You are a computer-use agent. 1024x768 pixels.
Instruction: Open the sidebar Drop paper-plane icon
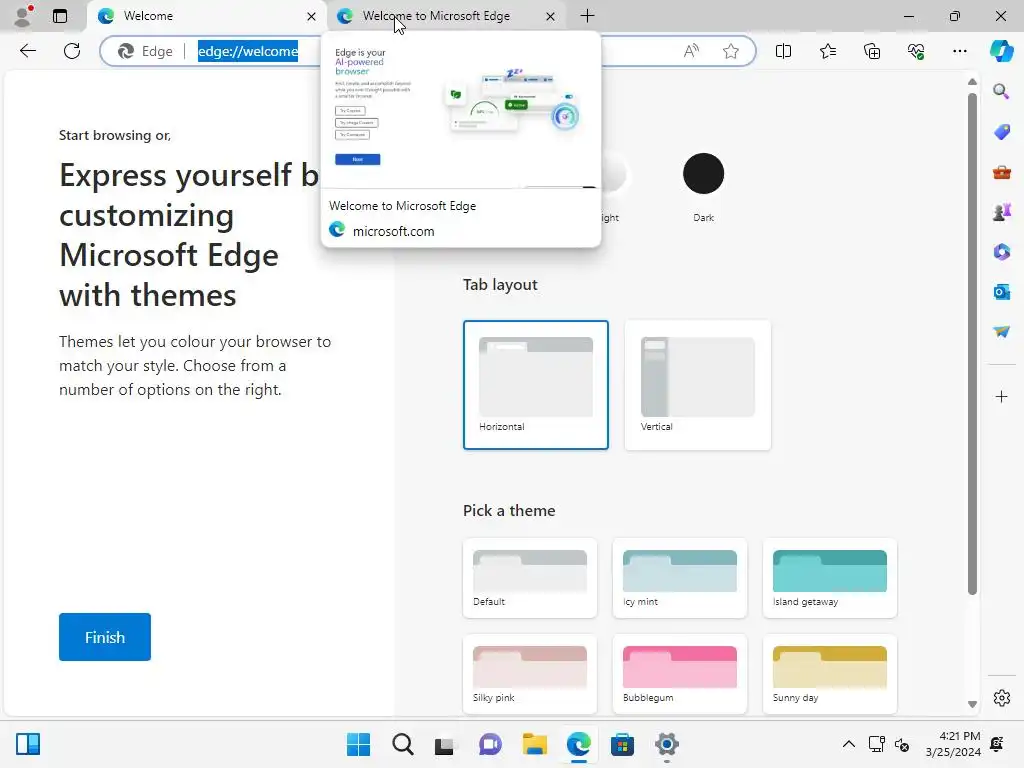point(1001,332)
